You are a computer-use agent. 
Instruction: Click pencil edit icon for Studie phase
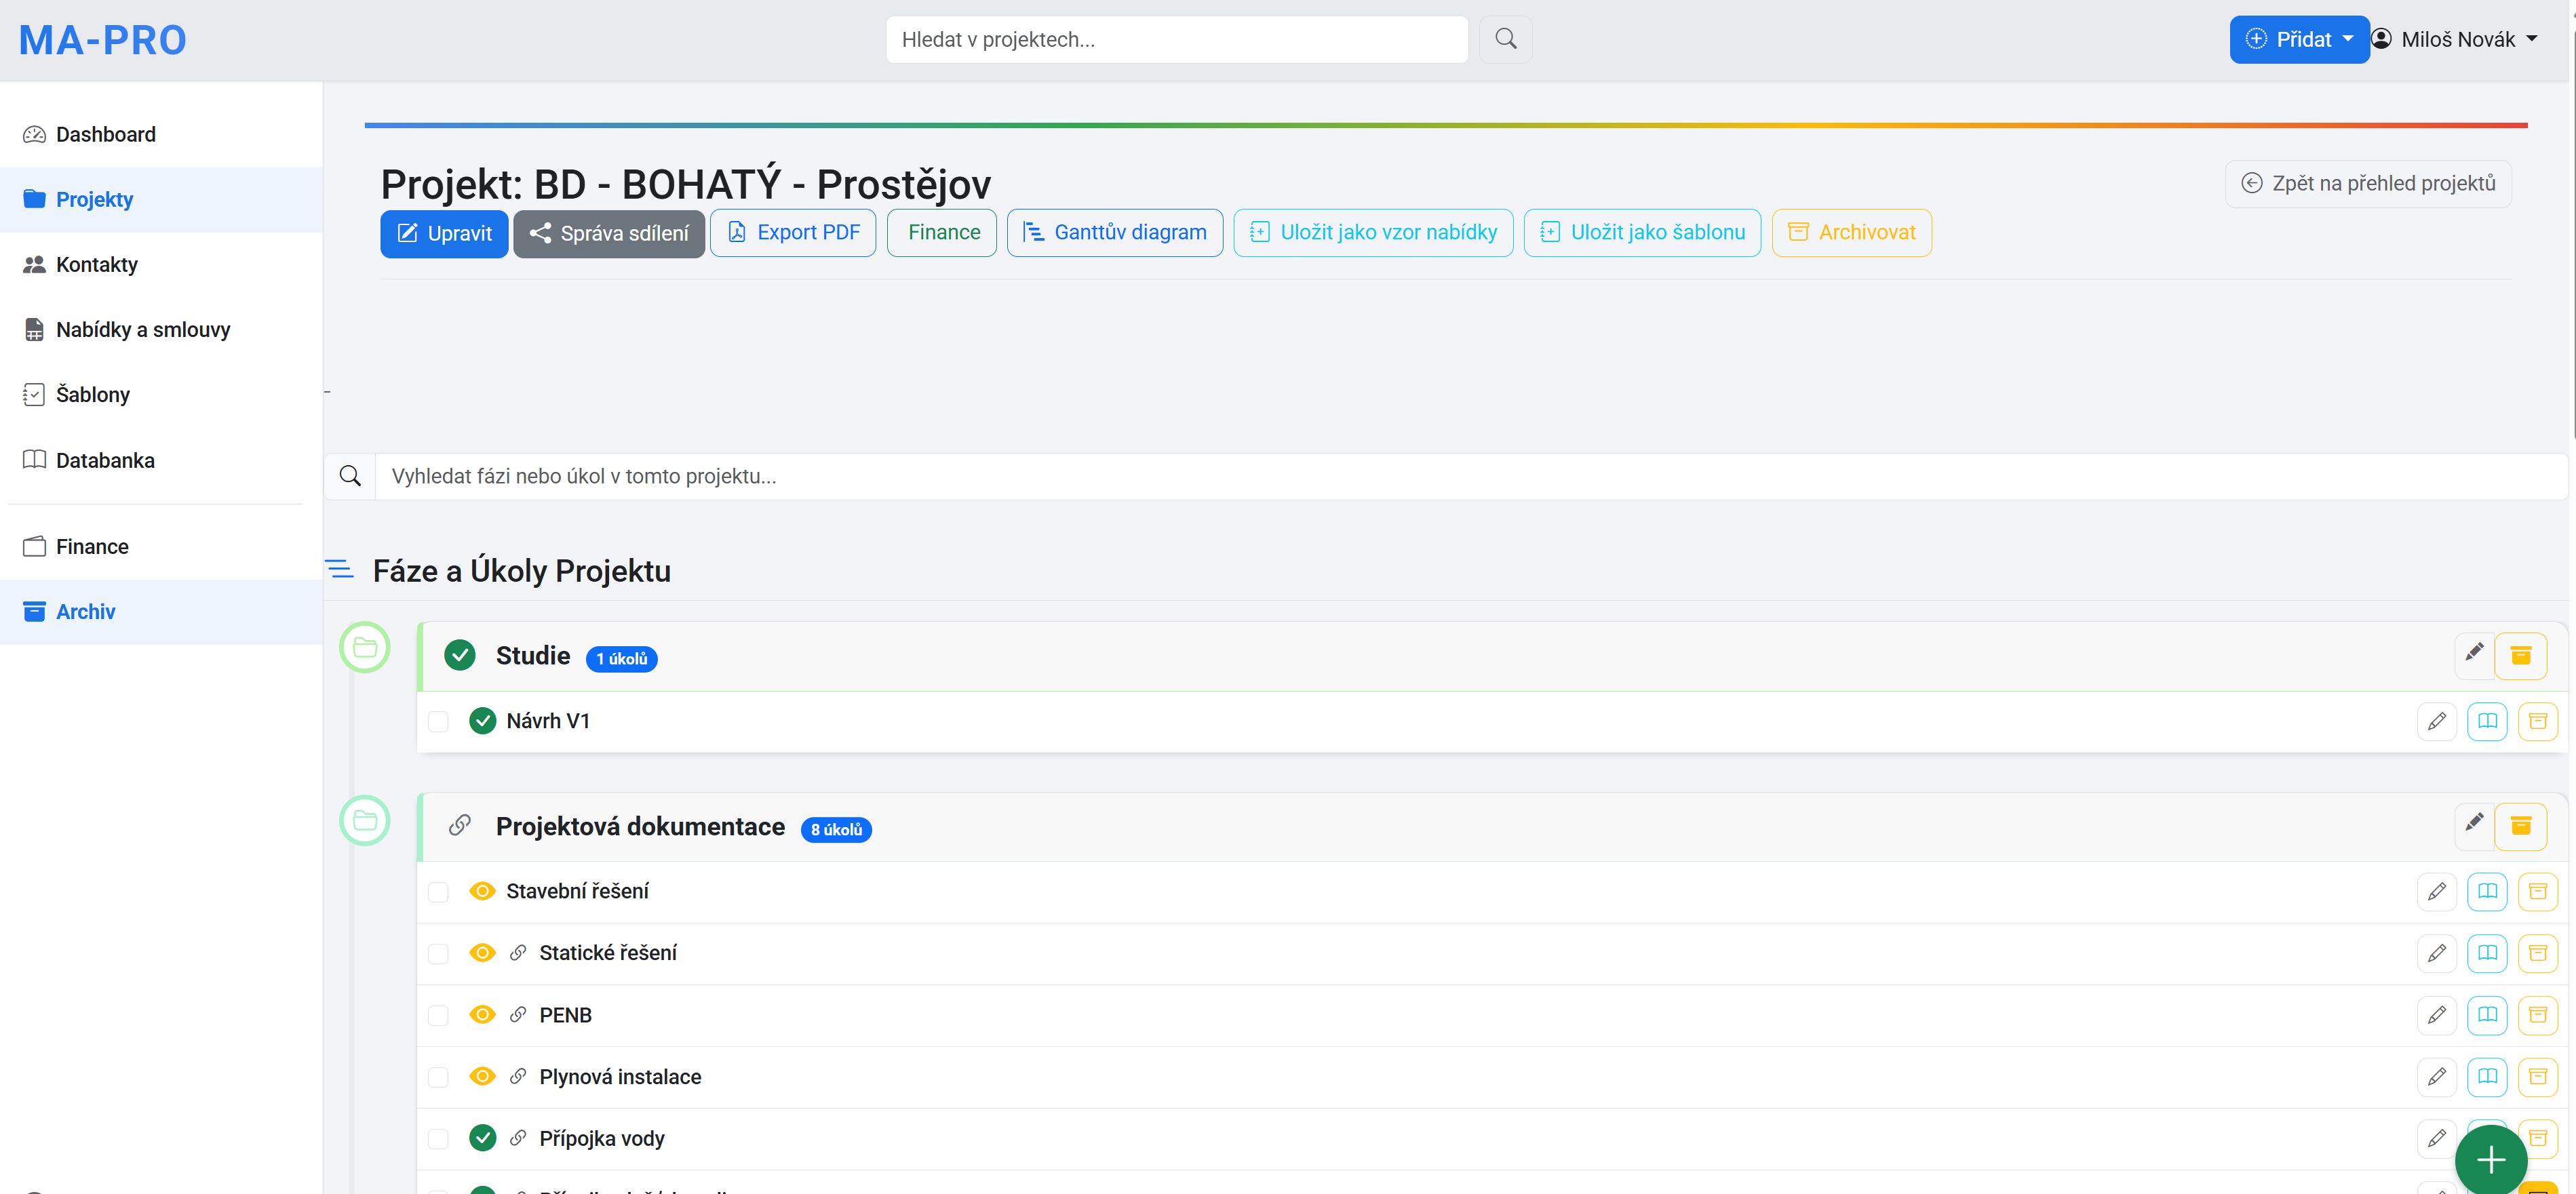[2473, 654]
